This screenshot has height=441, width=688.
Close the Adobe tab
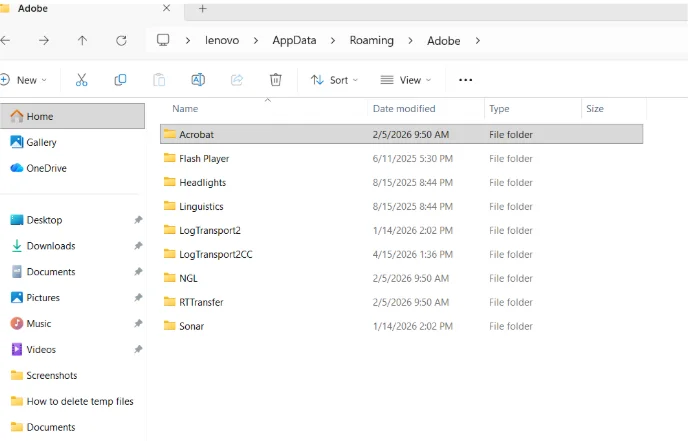pyautogui.click(x=166, y=8)
